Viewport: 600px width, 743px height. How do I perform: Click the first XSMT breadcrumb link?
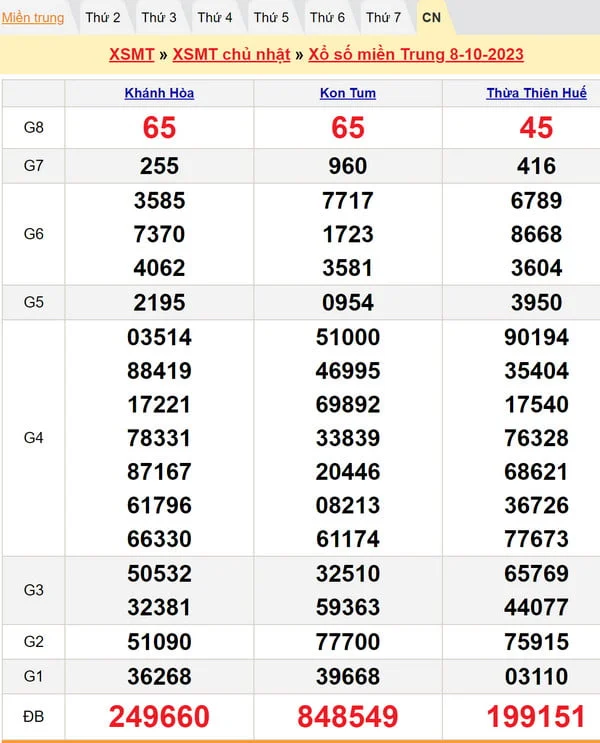click(x=131, y=54)
